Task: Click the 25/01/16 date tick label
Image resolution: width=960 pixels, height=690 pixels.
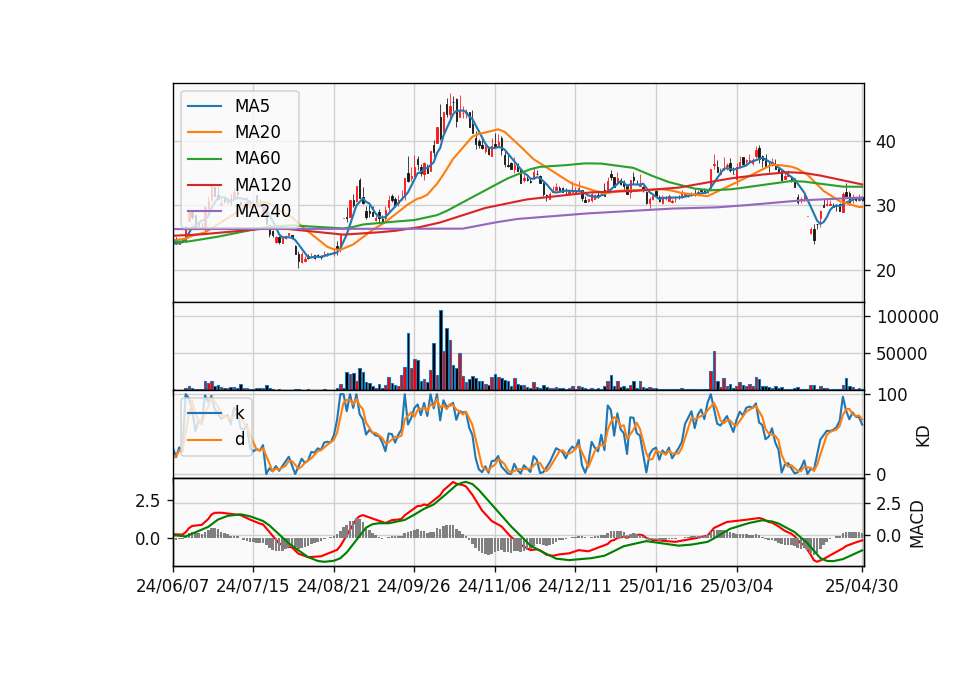Action: click(x=656, y=586)
